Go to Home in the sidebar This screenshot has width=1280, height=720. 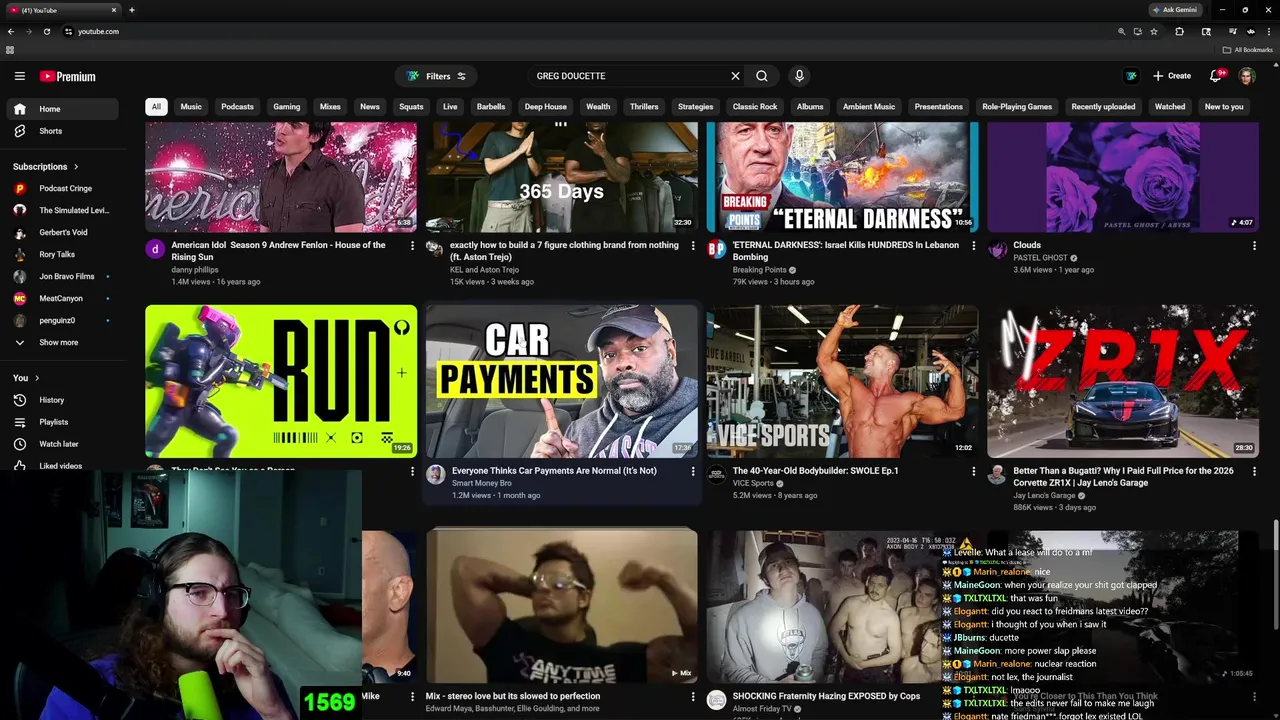[x=62, y=109]
